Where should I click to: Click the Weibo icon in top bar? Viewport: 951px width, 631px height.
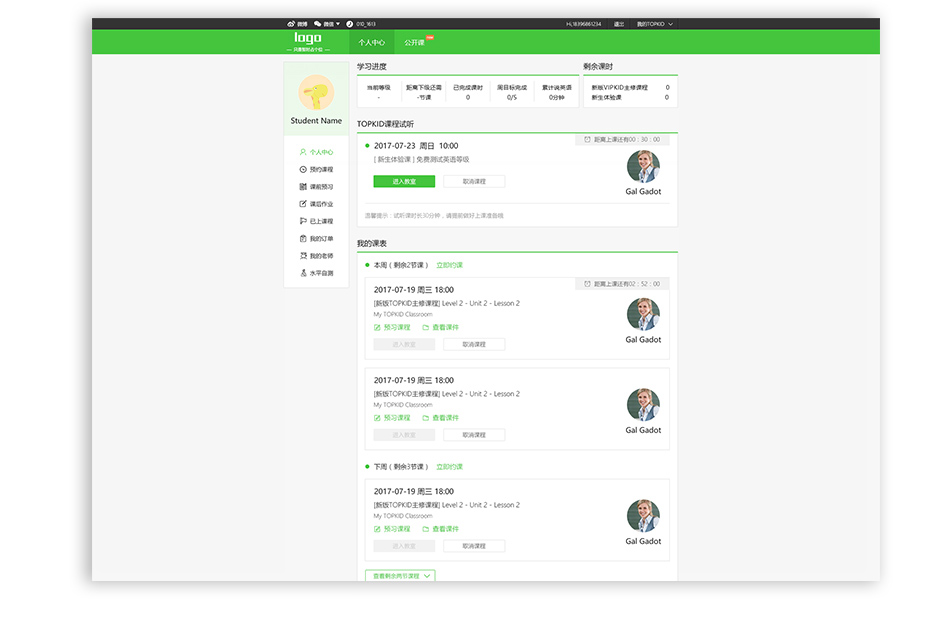pyautogui.click(x=291, y=24)
